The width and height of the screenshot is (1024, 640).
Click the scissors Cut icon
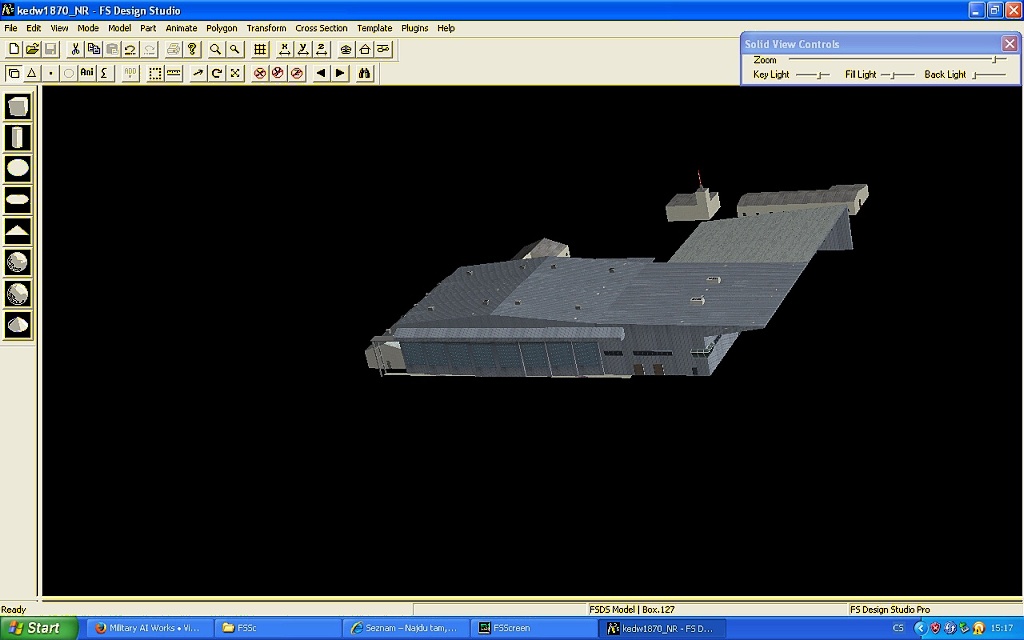point(75,49)
